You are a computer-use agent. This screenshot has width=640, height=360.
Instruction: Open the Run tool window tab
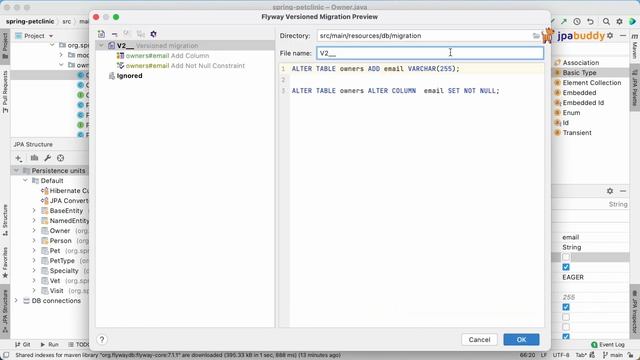[x=49, y=344]
